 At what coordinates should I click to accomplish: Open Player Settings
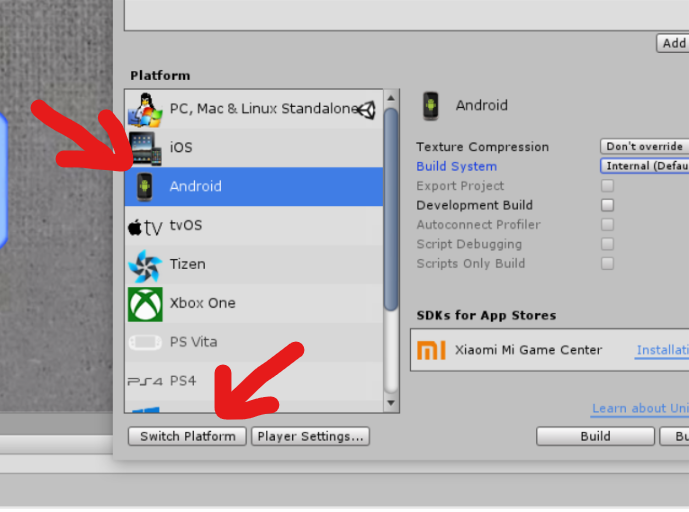point(310,436)
